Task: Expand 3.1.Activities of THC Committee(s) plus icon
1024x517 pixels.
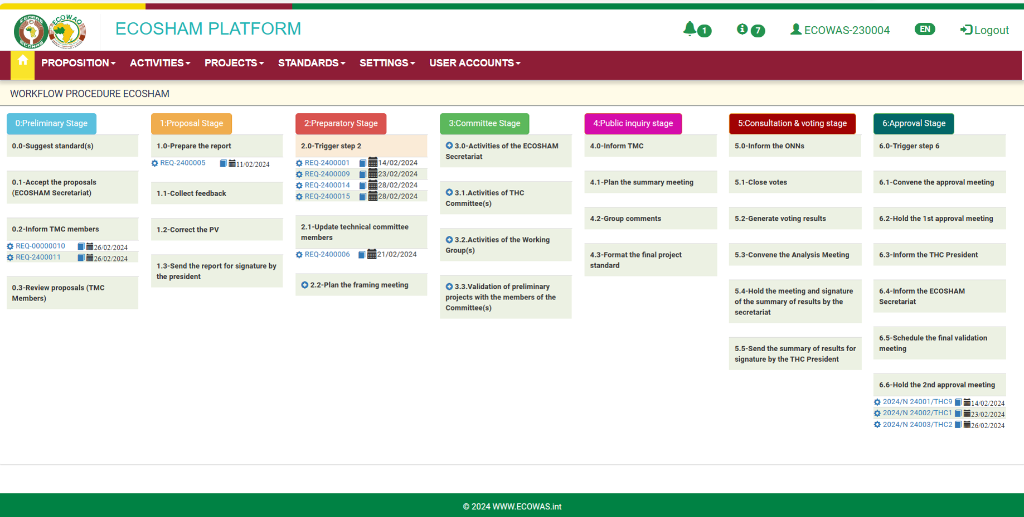Action: pyautogui.click(x=449, y=193)
